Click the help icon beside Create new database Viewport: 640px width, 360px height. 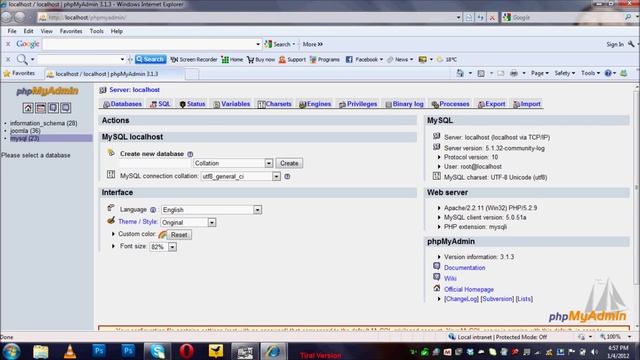tap(190, 154)
